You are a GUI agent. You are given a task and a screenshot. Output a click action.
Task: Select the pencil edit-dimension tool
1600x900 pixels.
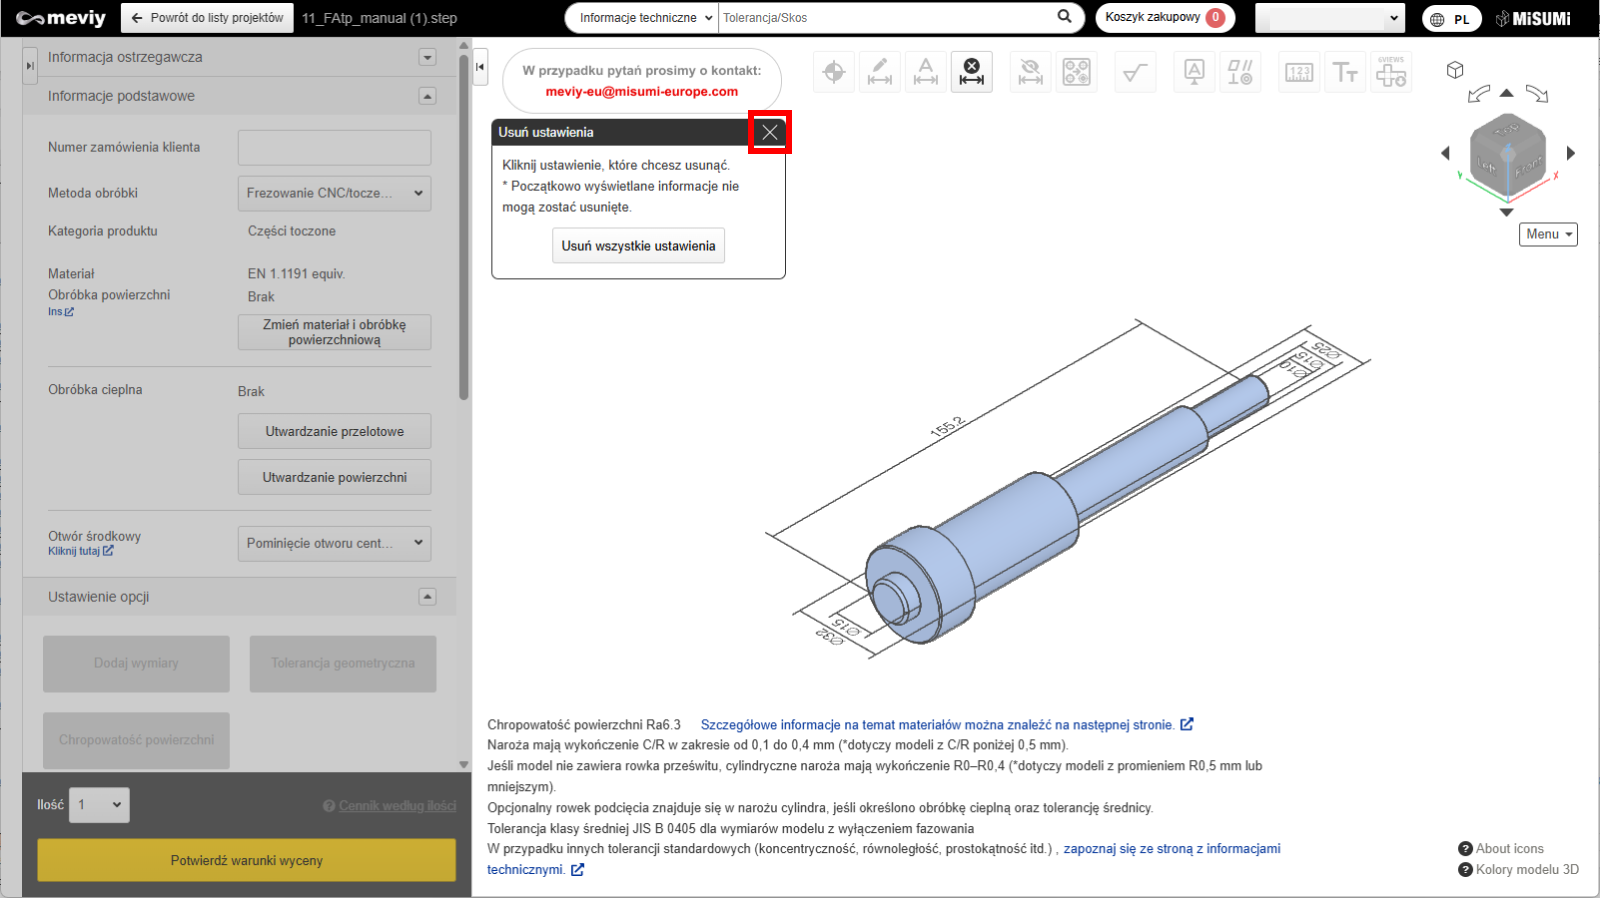coord(880,72)
